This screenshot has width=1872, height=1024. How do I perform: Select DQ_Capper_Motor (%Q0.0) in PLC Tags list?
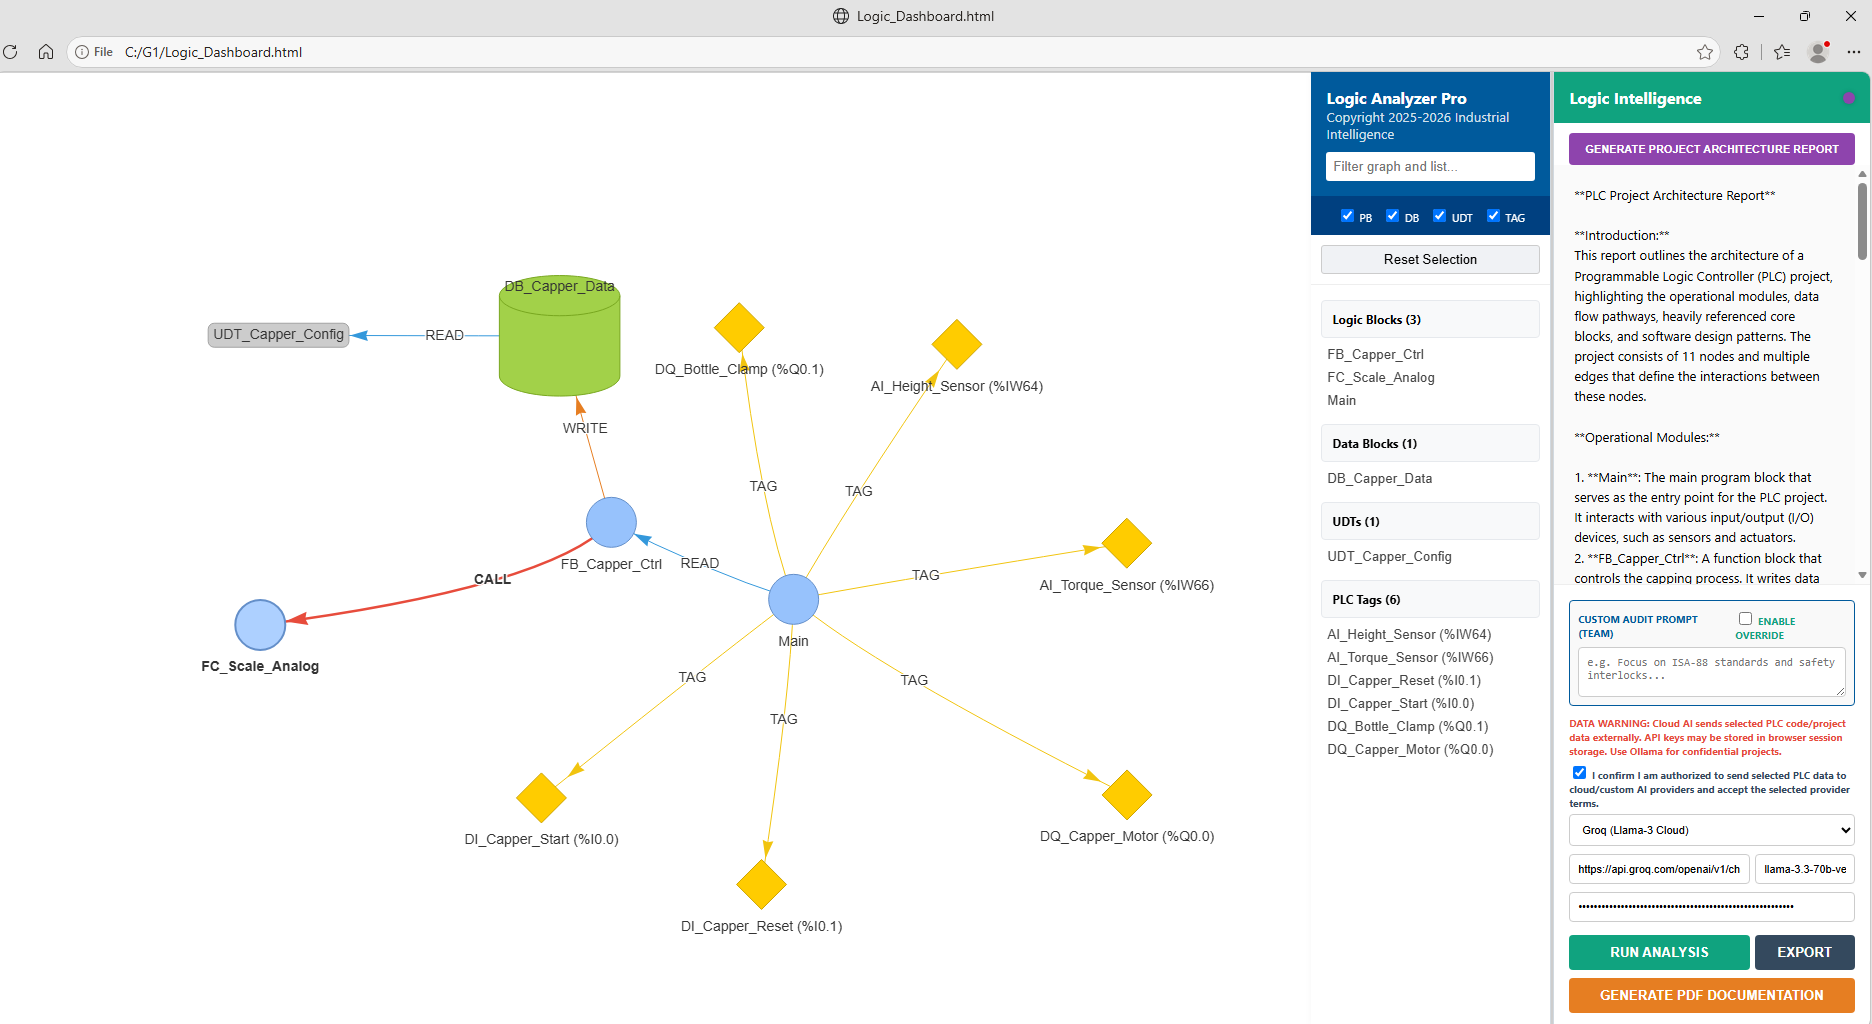(x=1410, y=749)
